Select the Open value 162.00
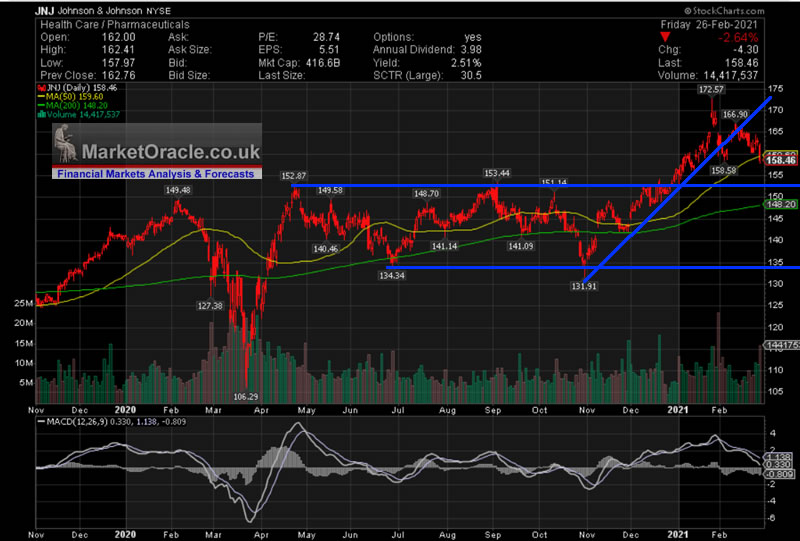 [118, 37]
